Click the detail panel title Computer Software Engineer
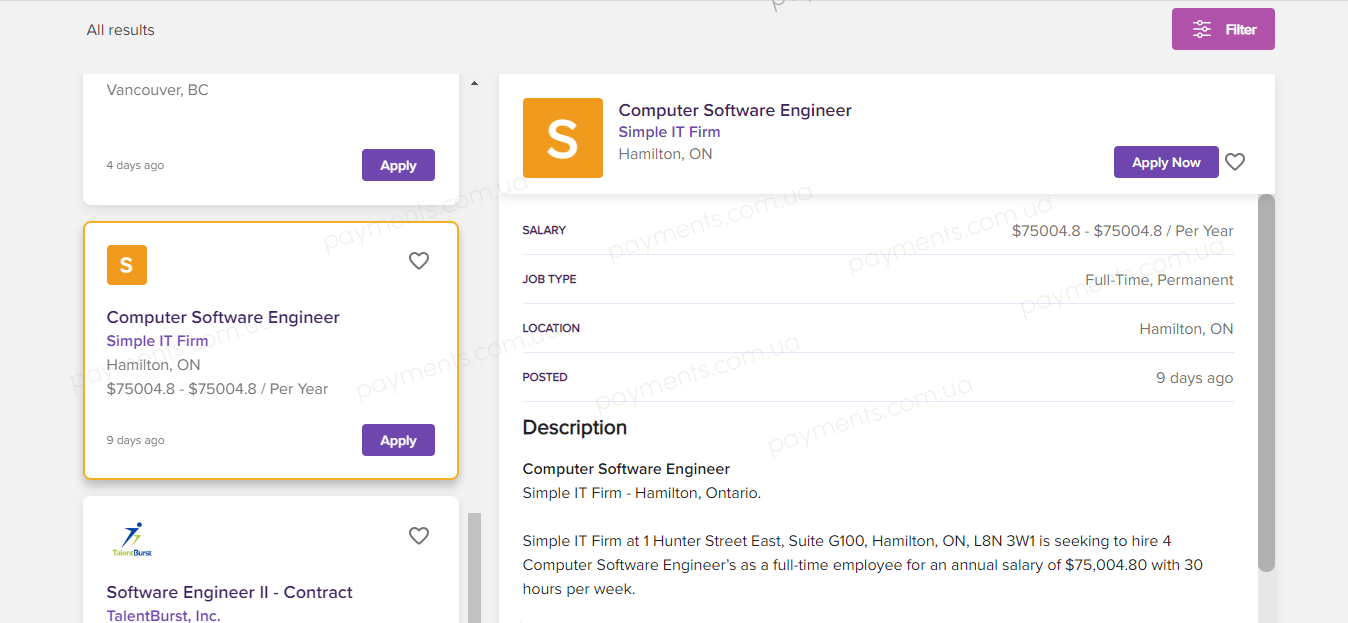 (x=735, y=110)
